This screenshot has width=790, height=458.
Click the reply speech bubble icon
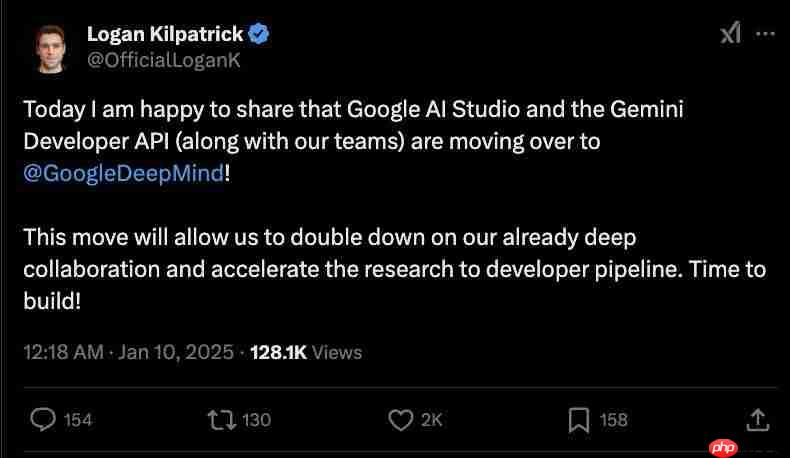coord(43,419)
